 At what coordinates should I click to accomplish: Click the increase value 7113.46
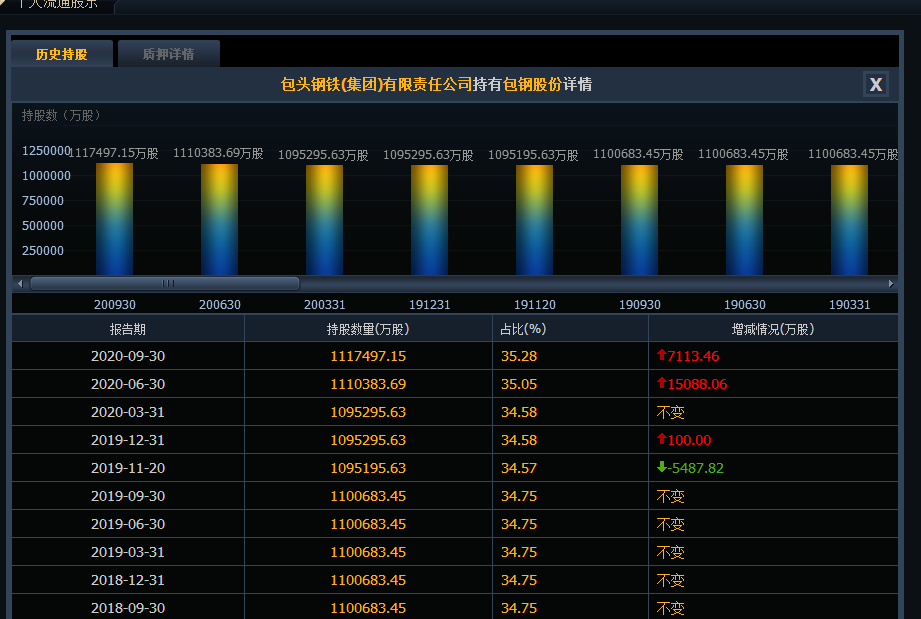click(688, 356)
